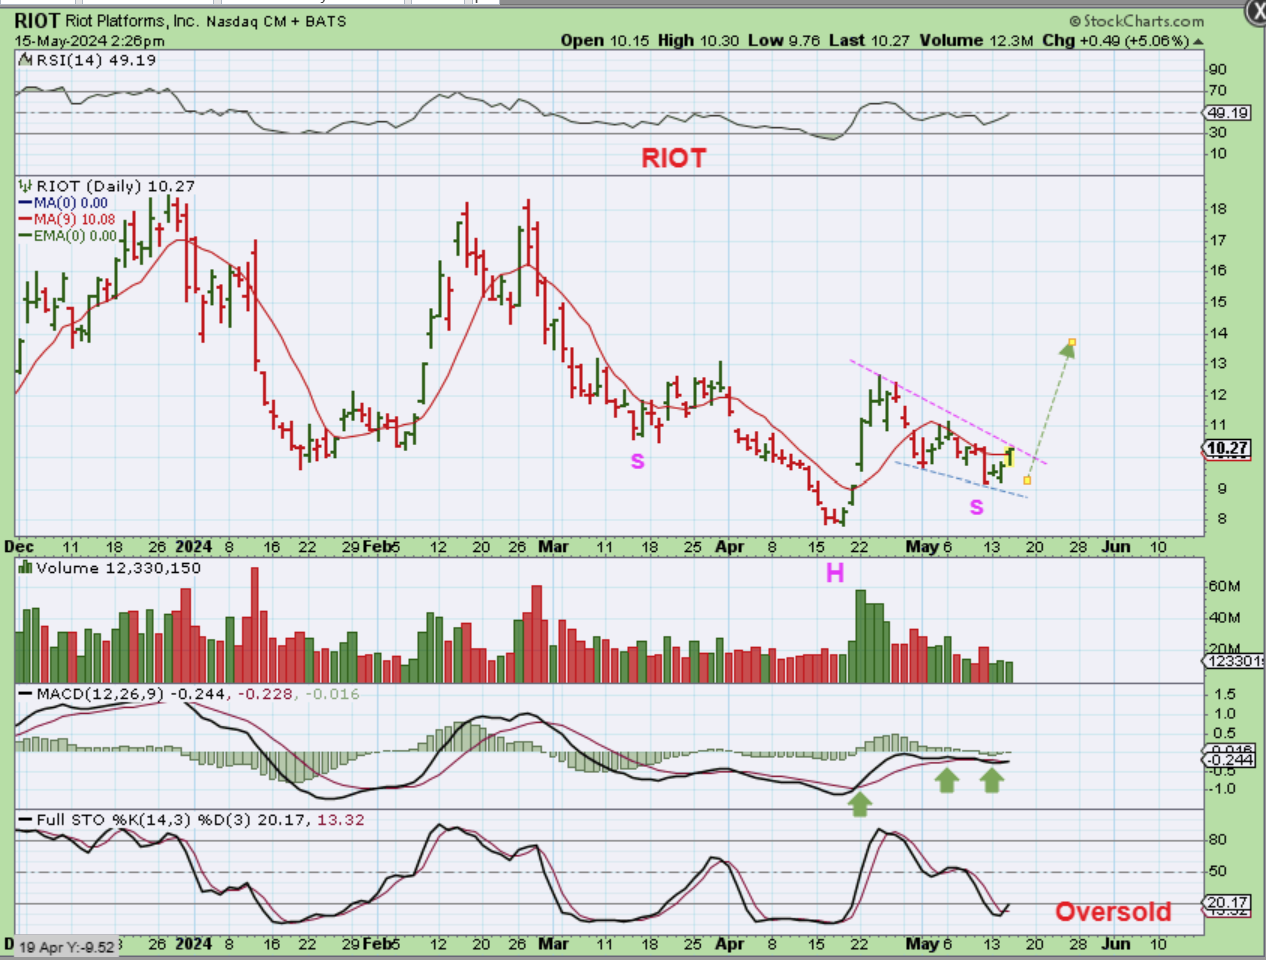Click the candlestick icon beside RIOT (Daily)

pyautogui.click(x=26, y=186)
